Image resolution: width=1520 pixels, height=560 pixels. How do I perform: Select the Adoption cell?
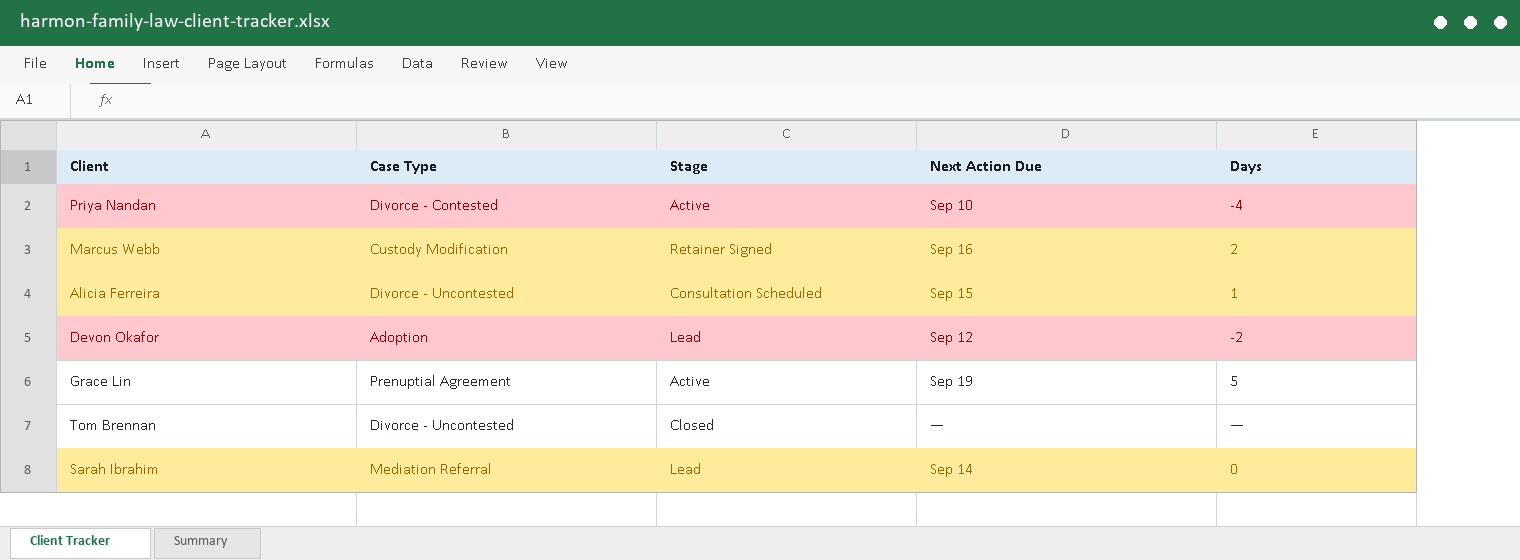pos(506,338)
